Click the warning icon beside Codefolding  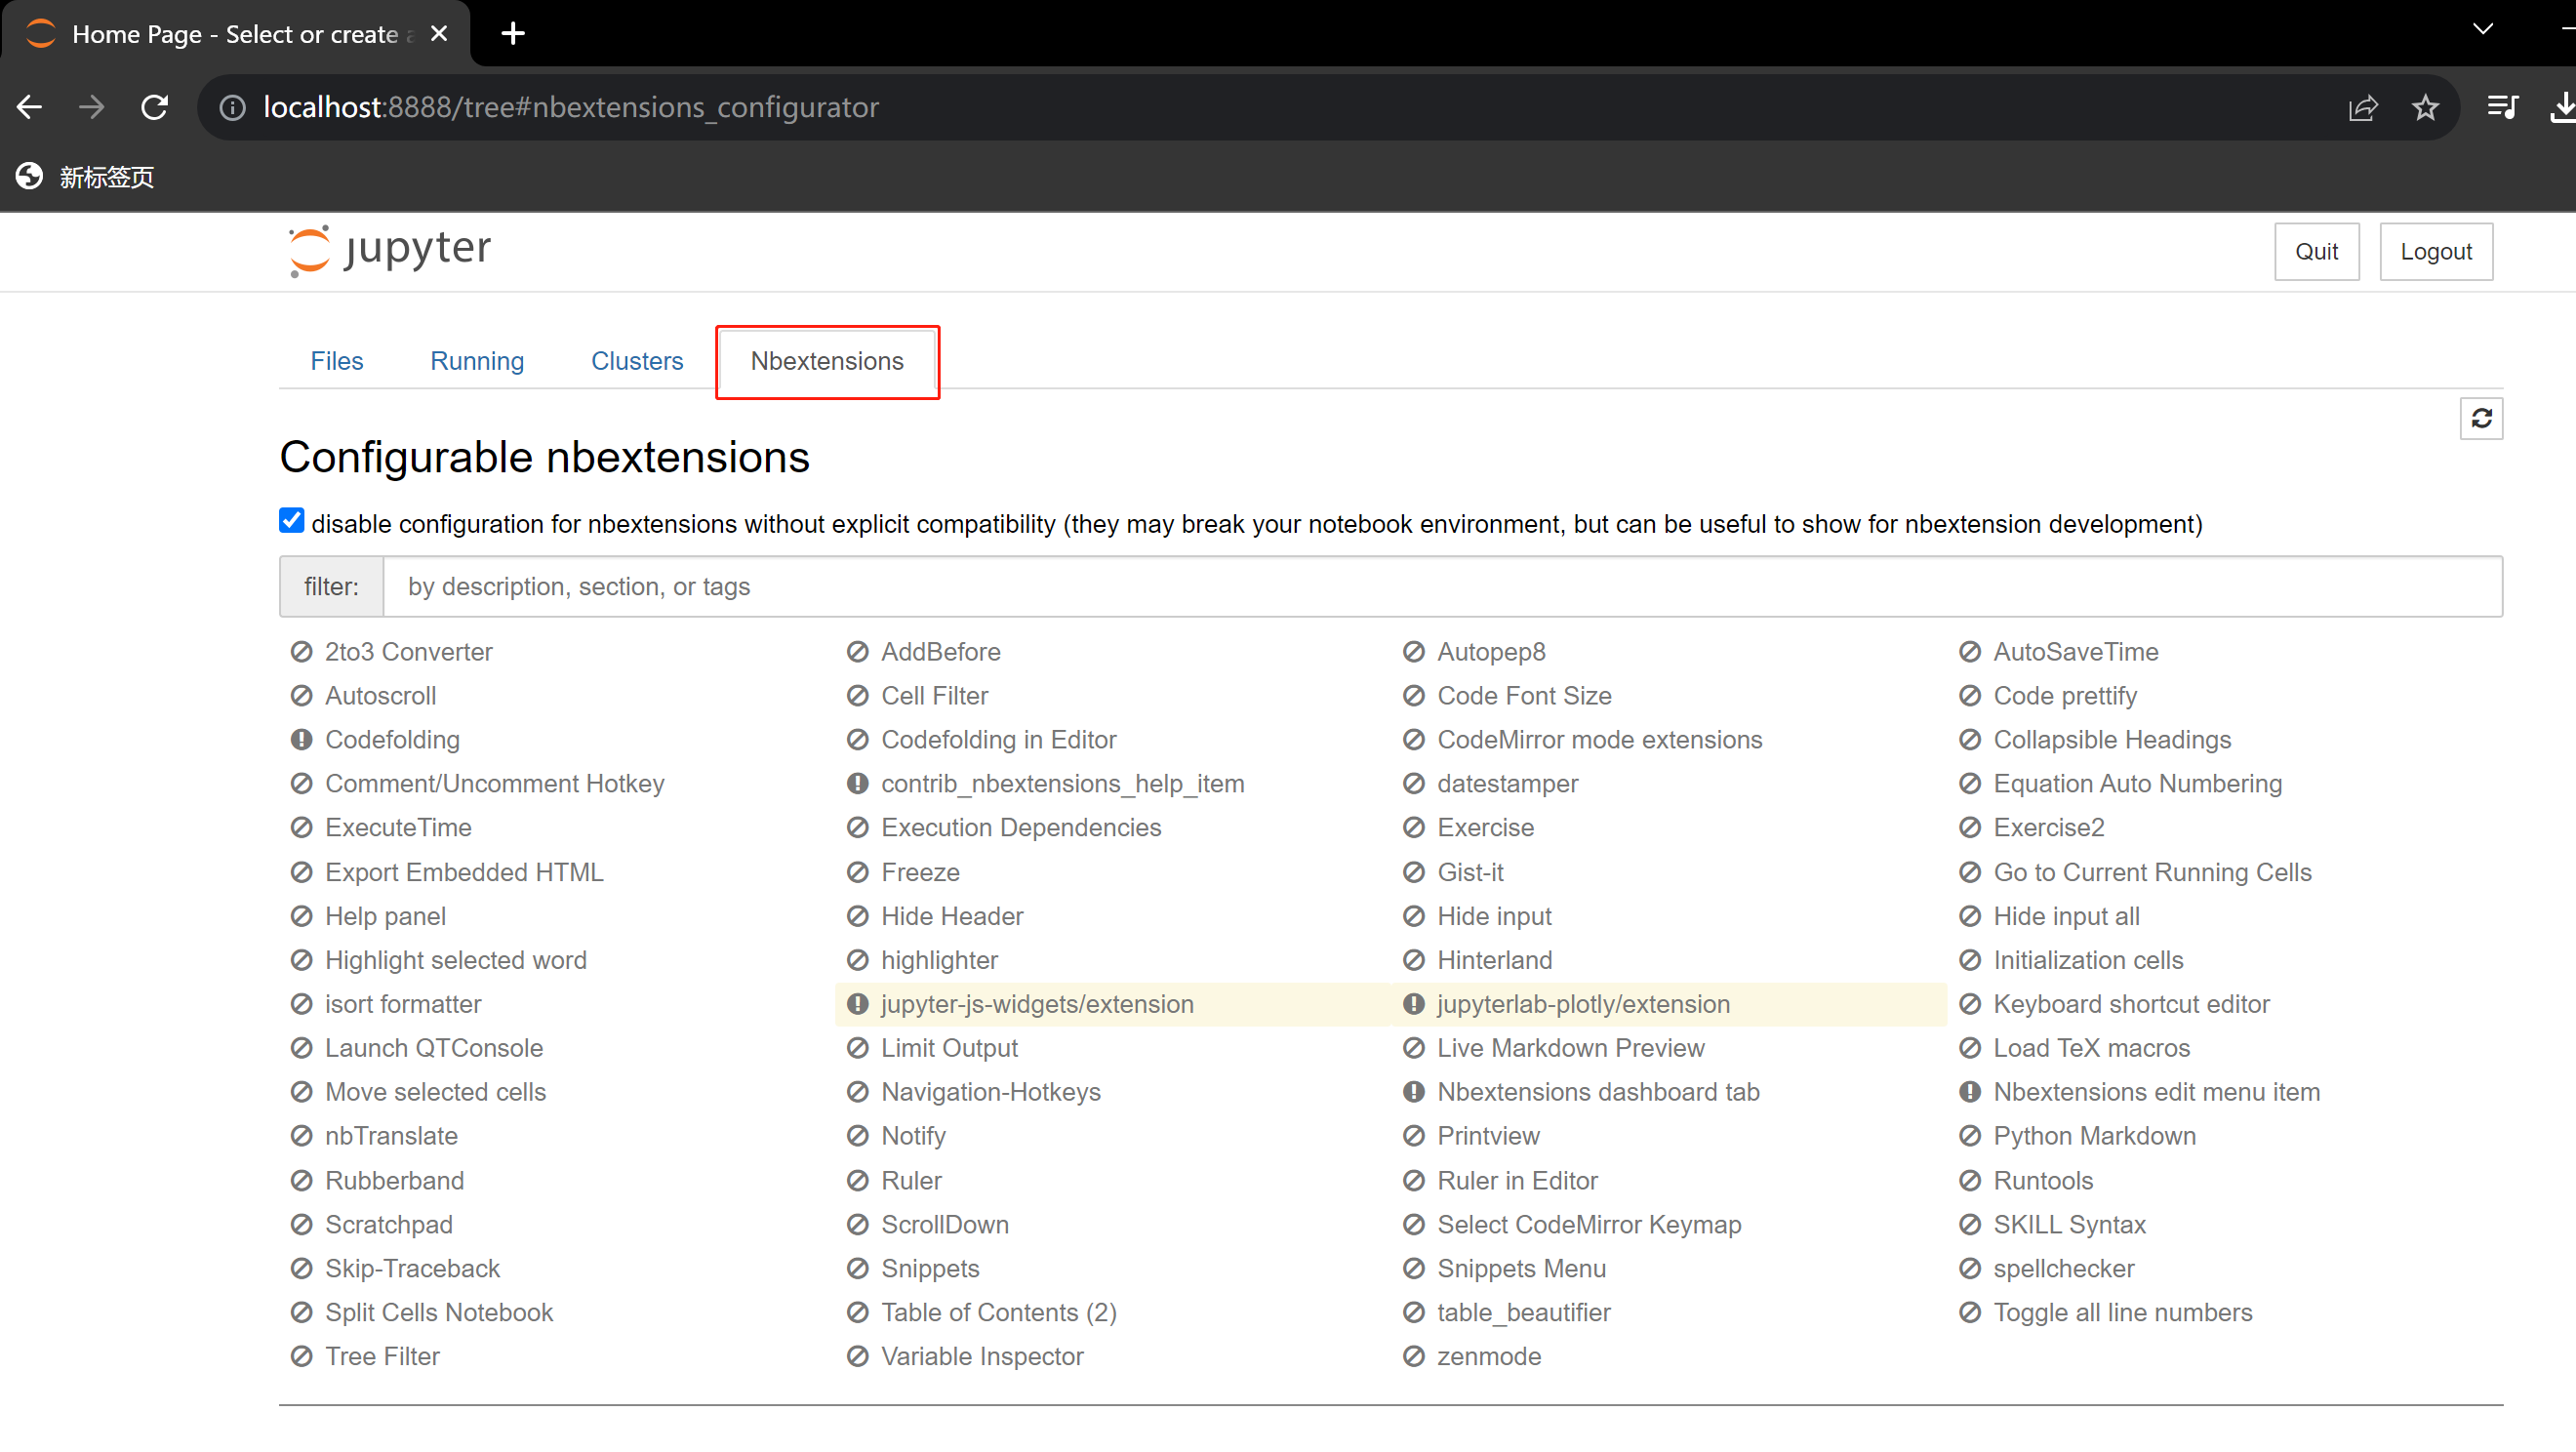pyautogui.click(x=301, y=740)
